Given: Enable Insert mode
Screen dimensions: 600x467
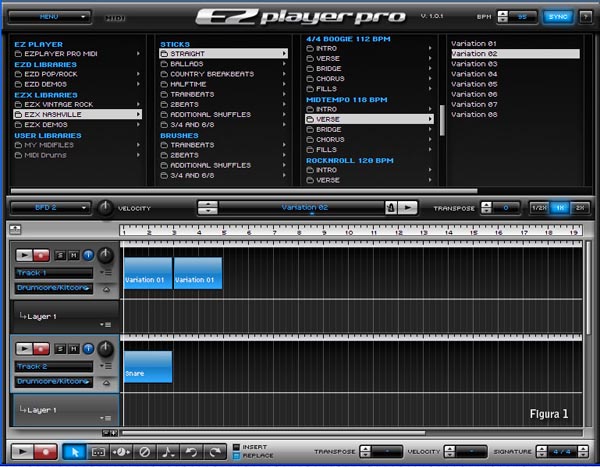Looking at the screenshot, I should [236, 447].
